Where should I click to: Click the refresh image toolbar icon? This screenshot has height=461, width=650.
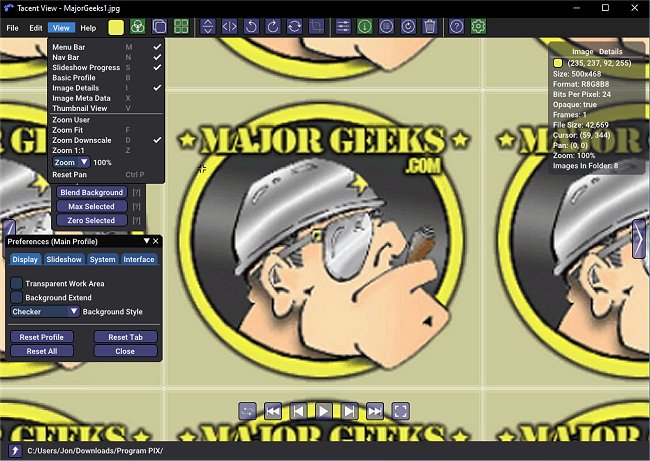point(408,27)
